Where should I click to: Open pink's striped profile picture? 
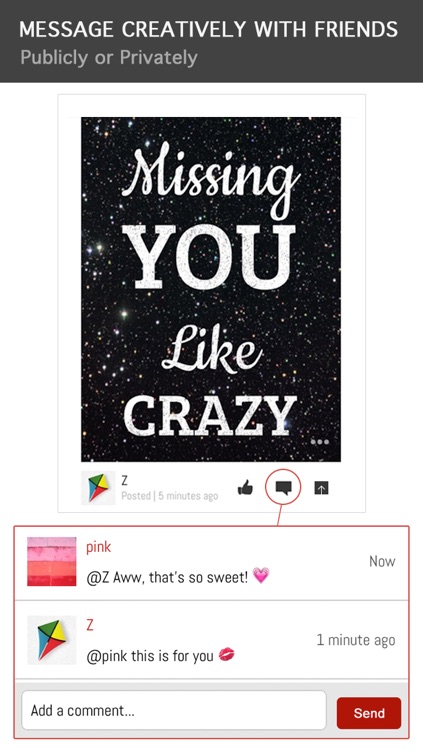pyautogui.click(x=52, y=561)
